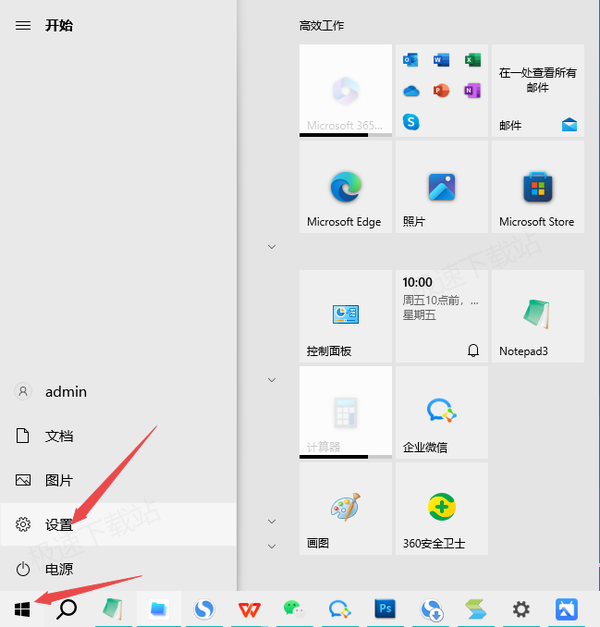
Task: Open 企业微信 icon on the taskbar
Action: (340, 609)
